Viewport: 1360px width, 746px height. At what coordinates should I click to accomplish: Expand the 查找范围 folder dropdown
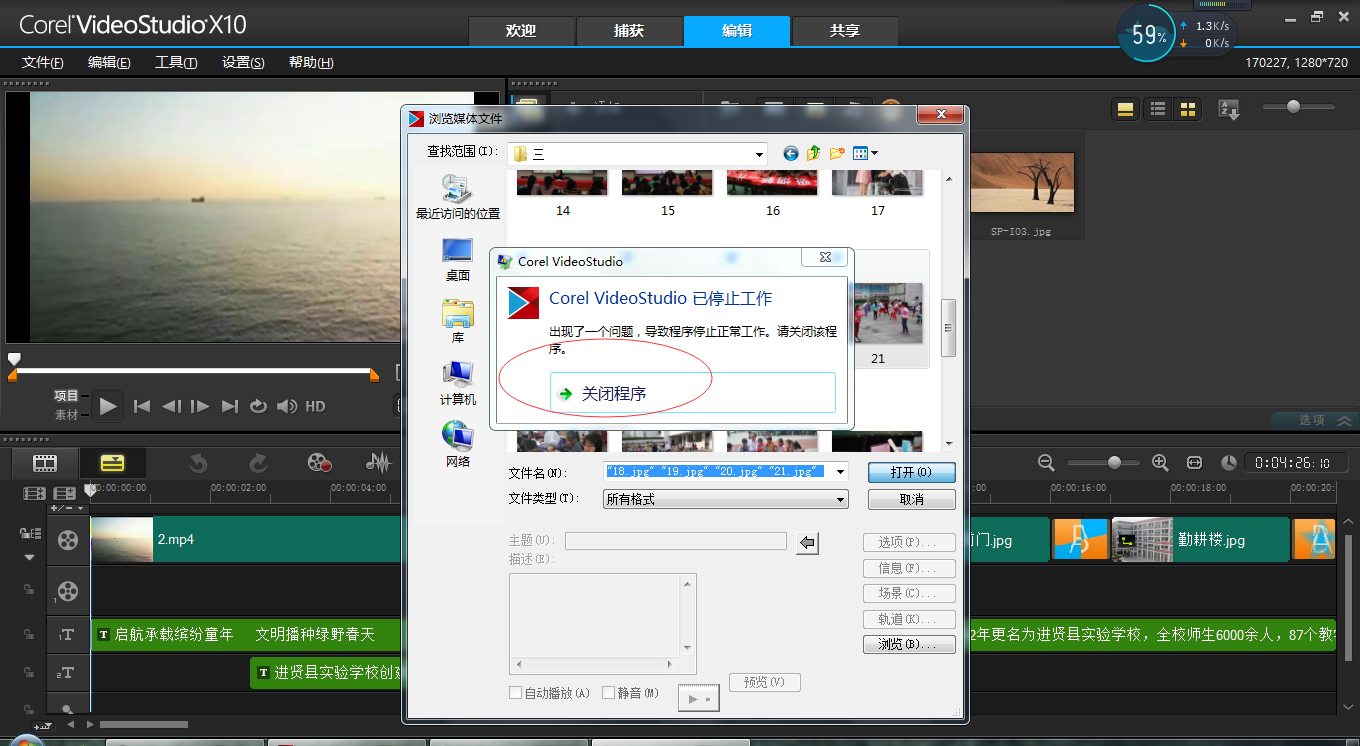click(x=760, y=153)
